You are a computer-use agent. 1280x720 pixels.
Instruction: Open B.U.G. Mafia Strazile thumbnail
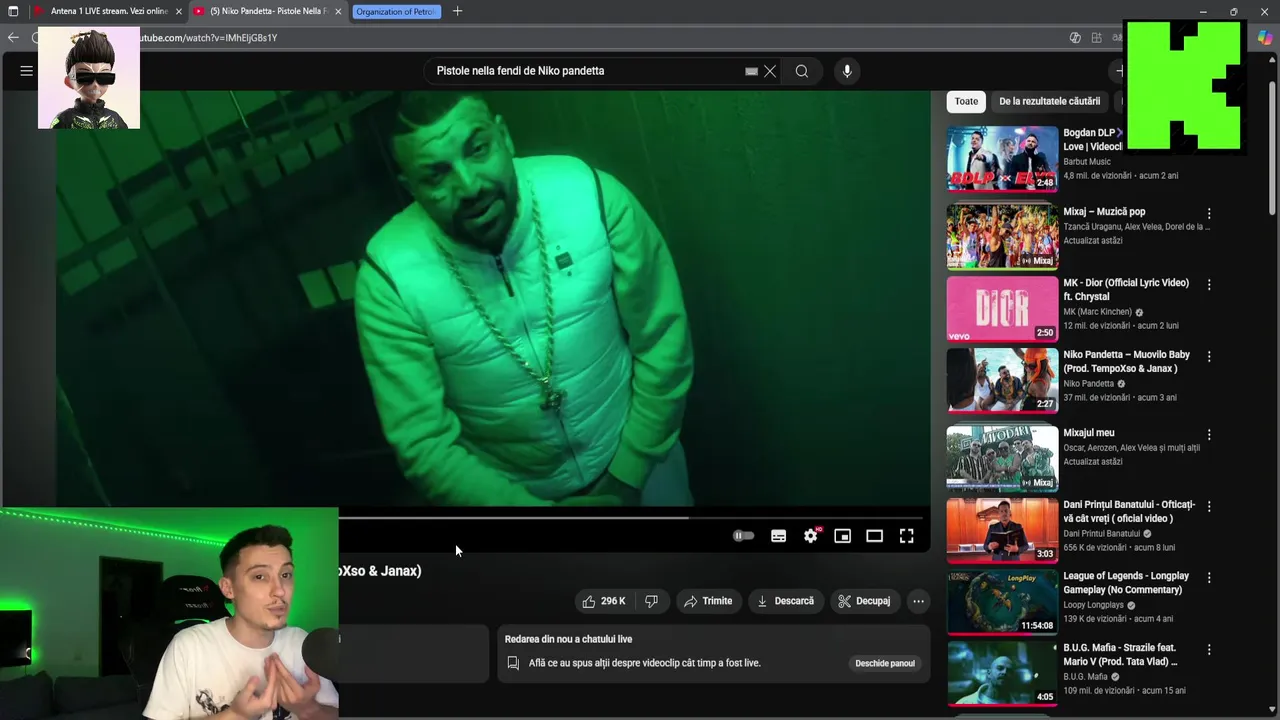click(x=1002, y=674)
